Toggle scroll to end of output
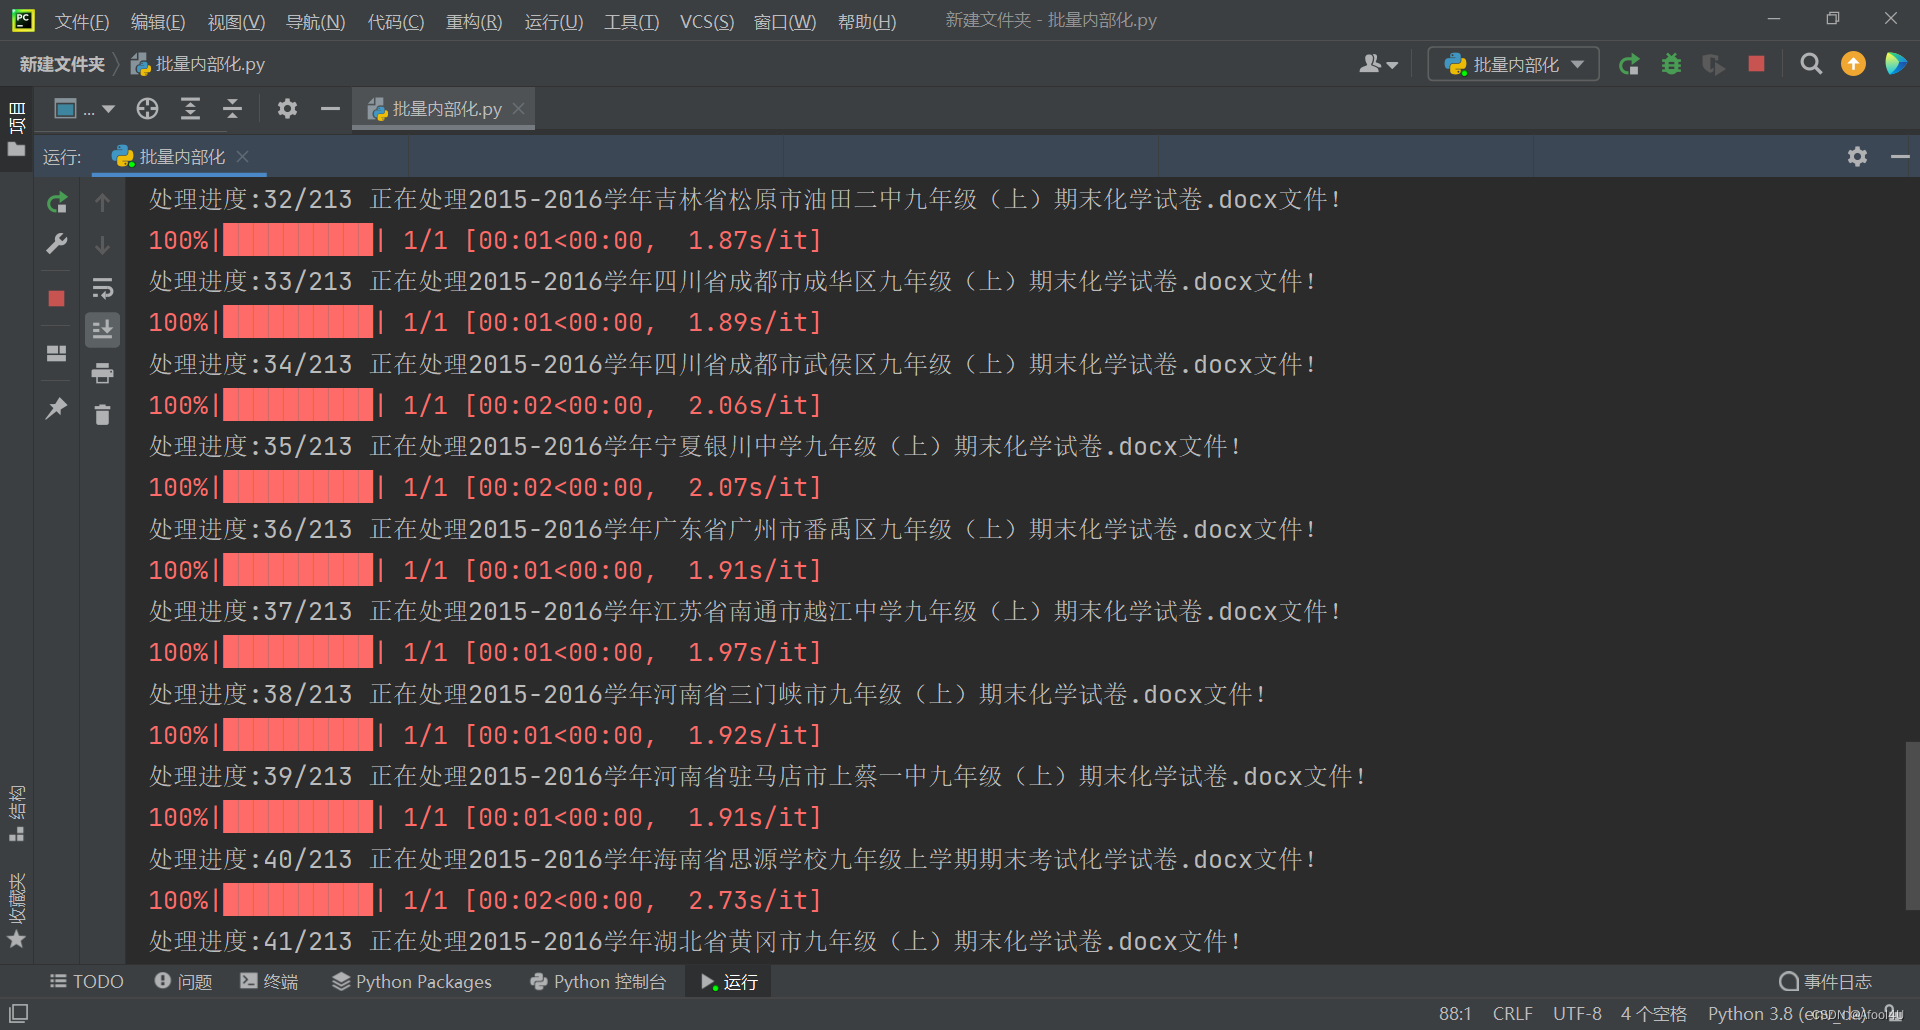1920x1030 pixels. click(102, 330)
